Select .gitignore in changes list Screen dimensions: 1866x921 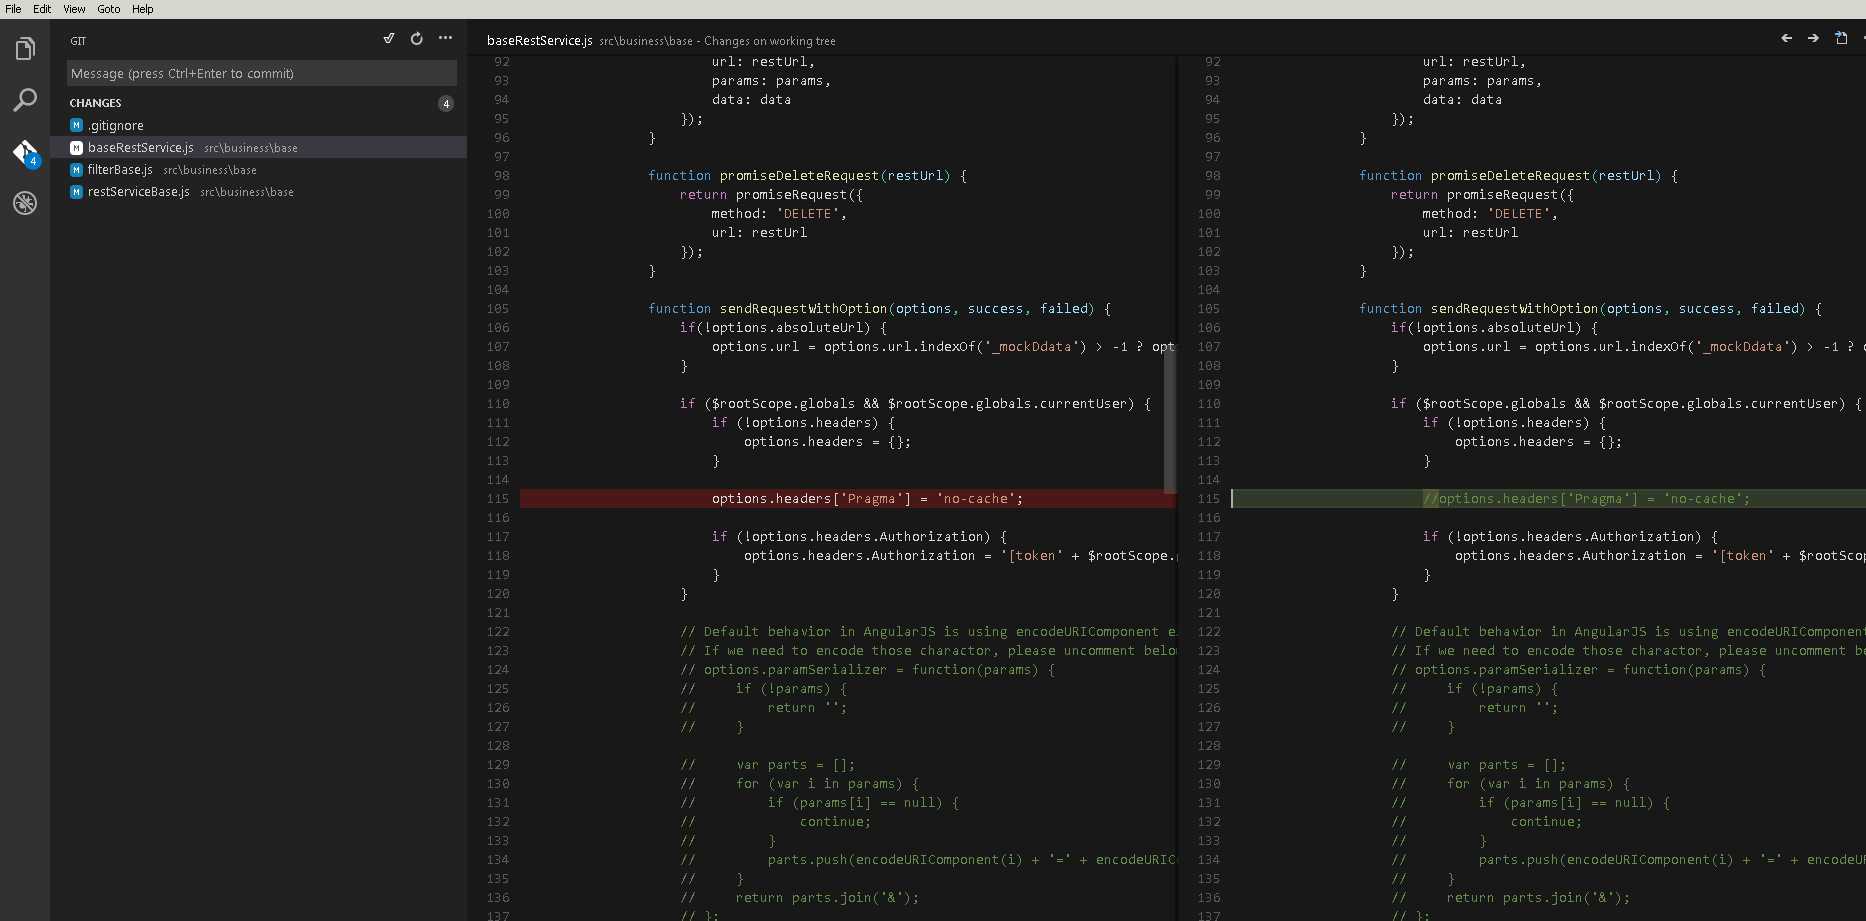click(x=258, y=125)
